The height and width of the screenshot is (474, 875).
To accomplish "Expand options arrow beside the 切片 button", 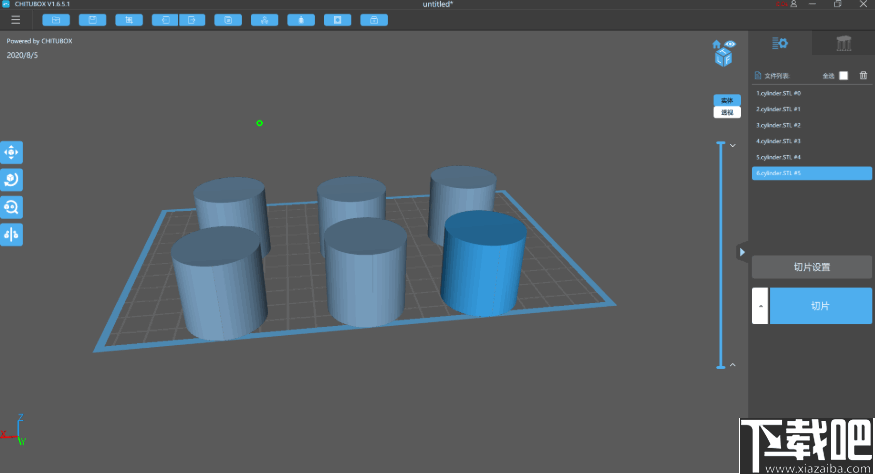I will [x=760, y=305].
